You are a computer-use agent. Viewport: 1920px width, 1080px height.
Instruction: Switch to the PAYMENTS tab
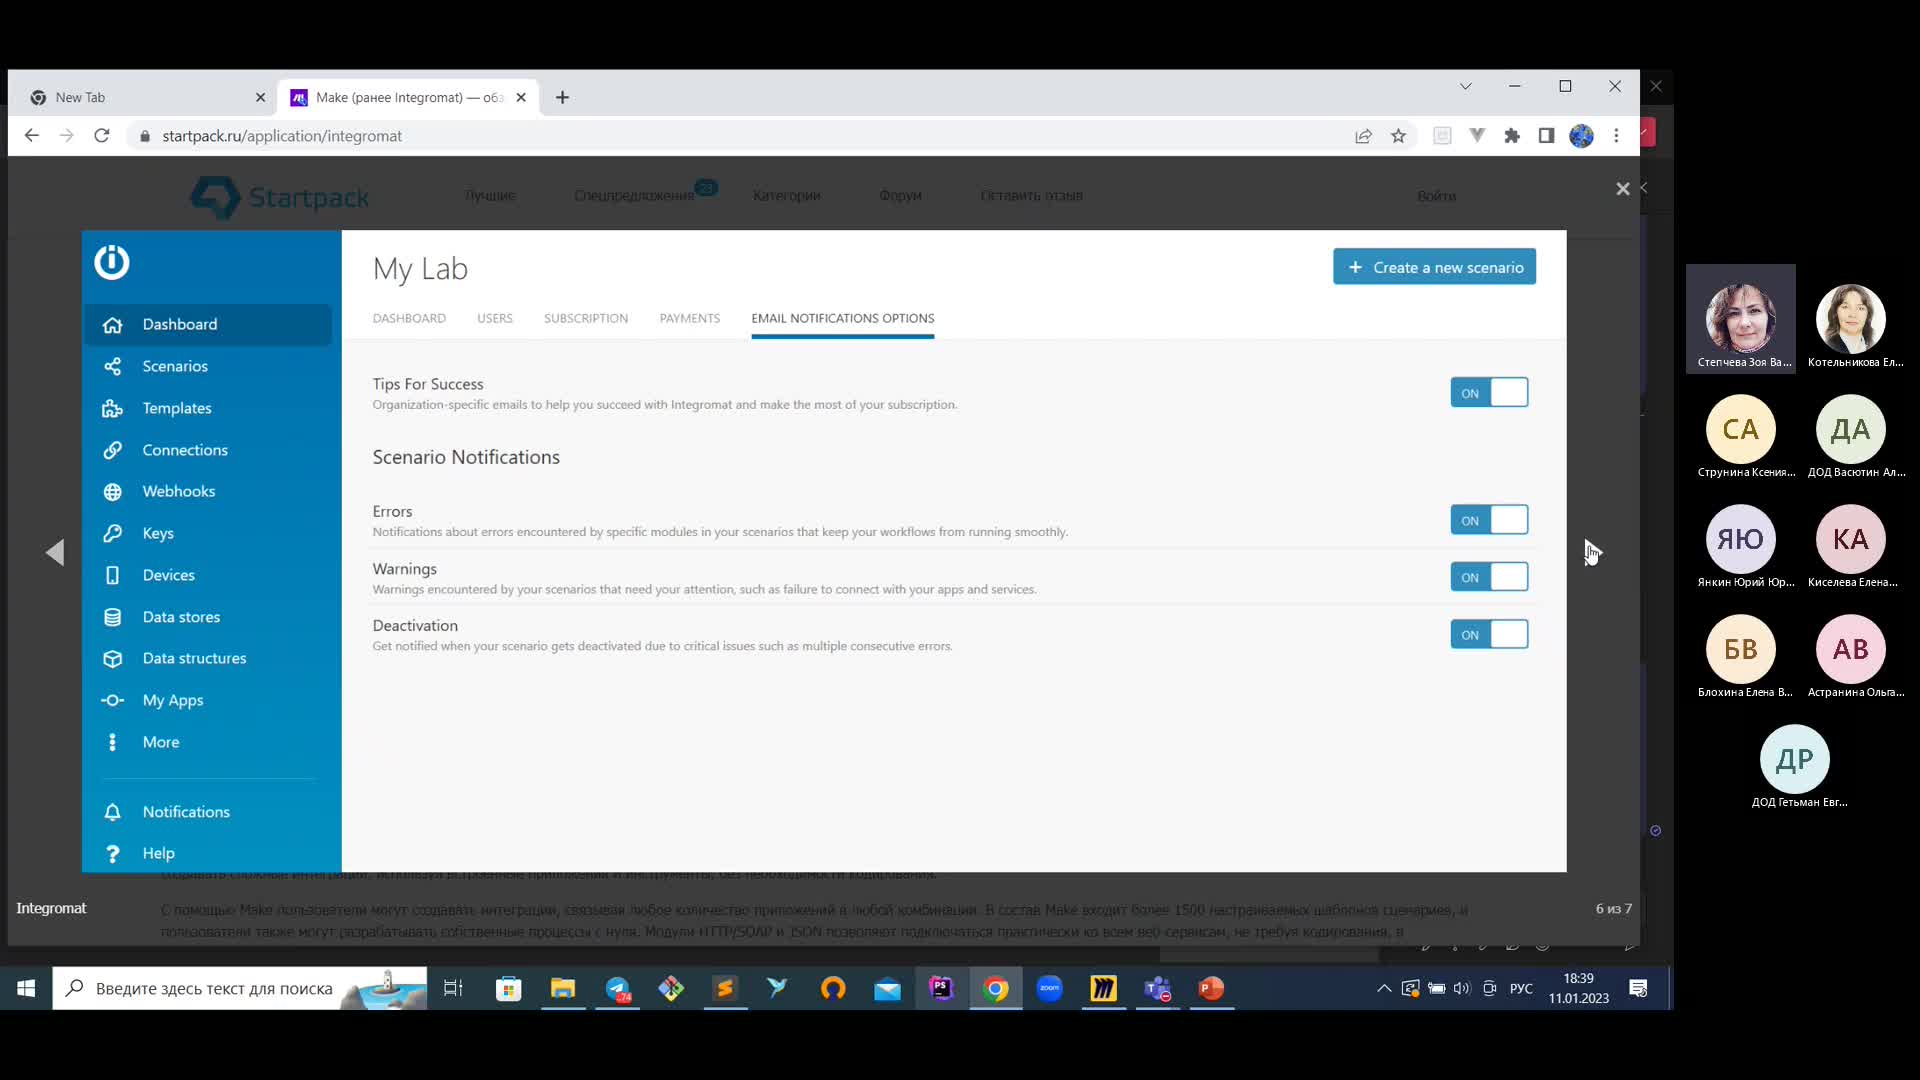pyautogui.click(x=690, y=319)
